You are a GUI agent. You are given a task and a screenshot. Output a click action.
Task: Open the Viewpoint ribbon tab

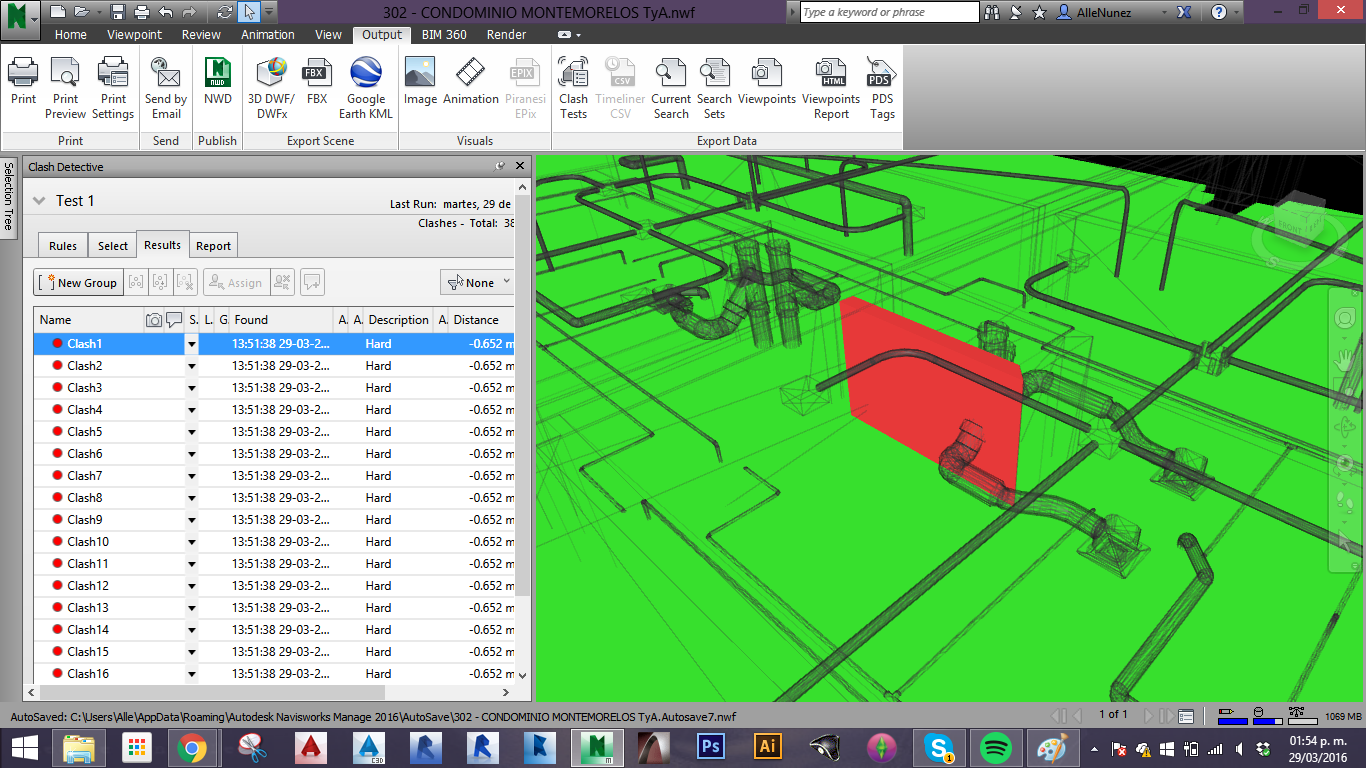(x=134, y=34)
